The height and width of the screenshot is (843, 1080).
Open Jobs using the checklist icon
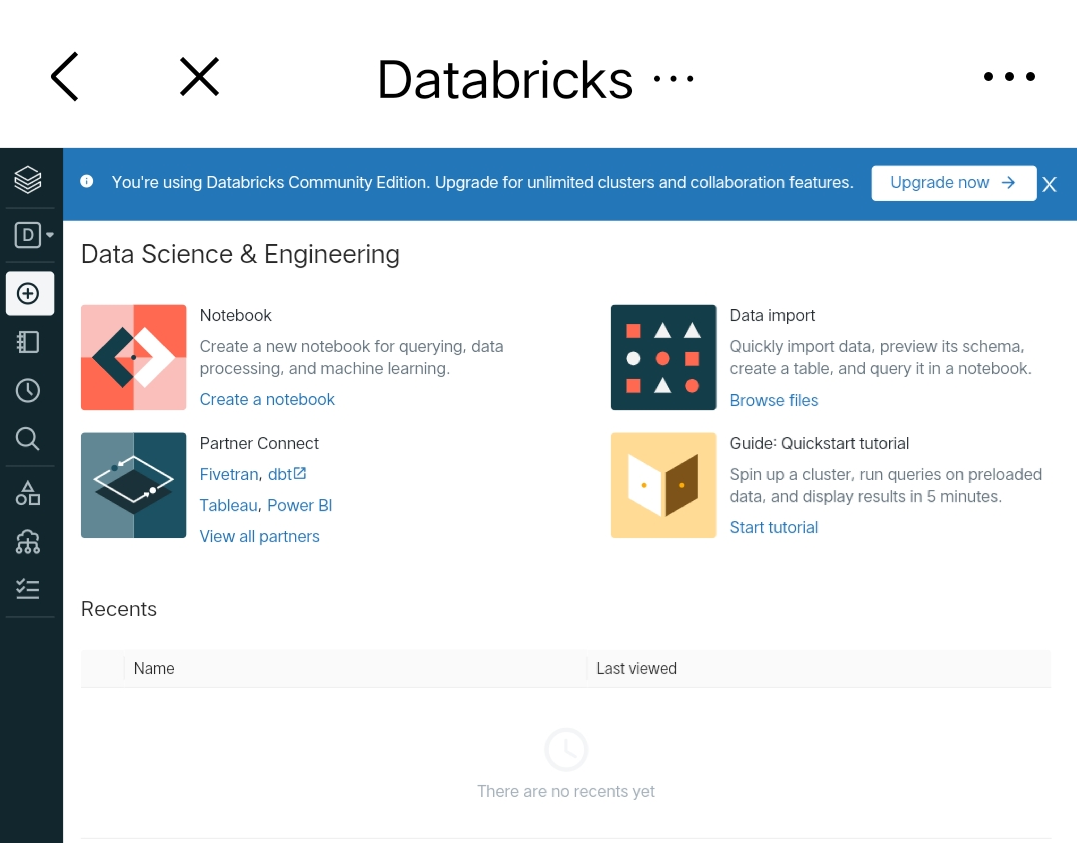[30, 589]
